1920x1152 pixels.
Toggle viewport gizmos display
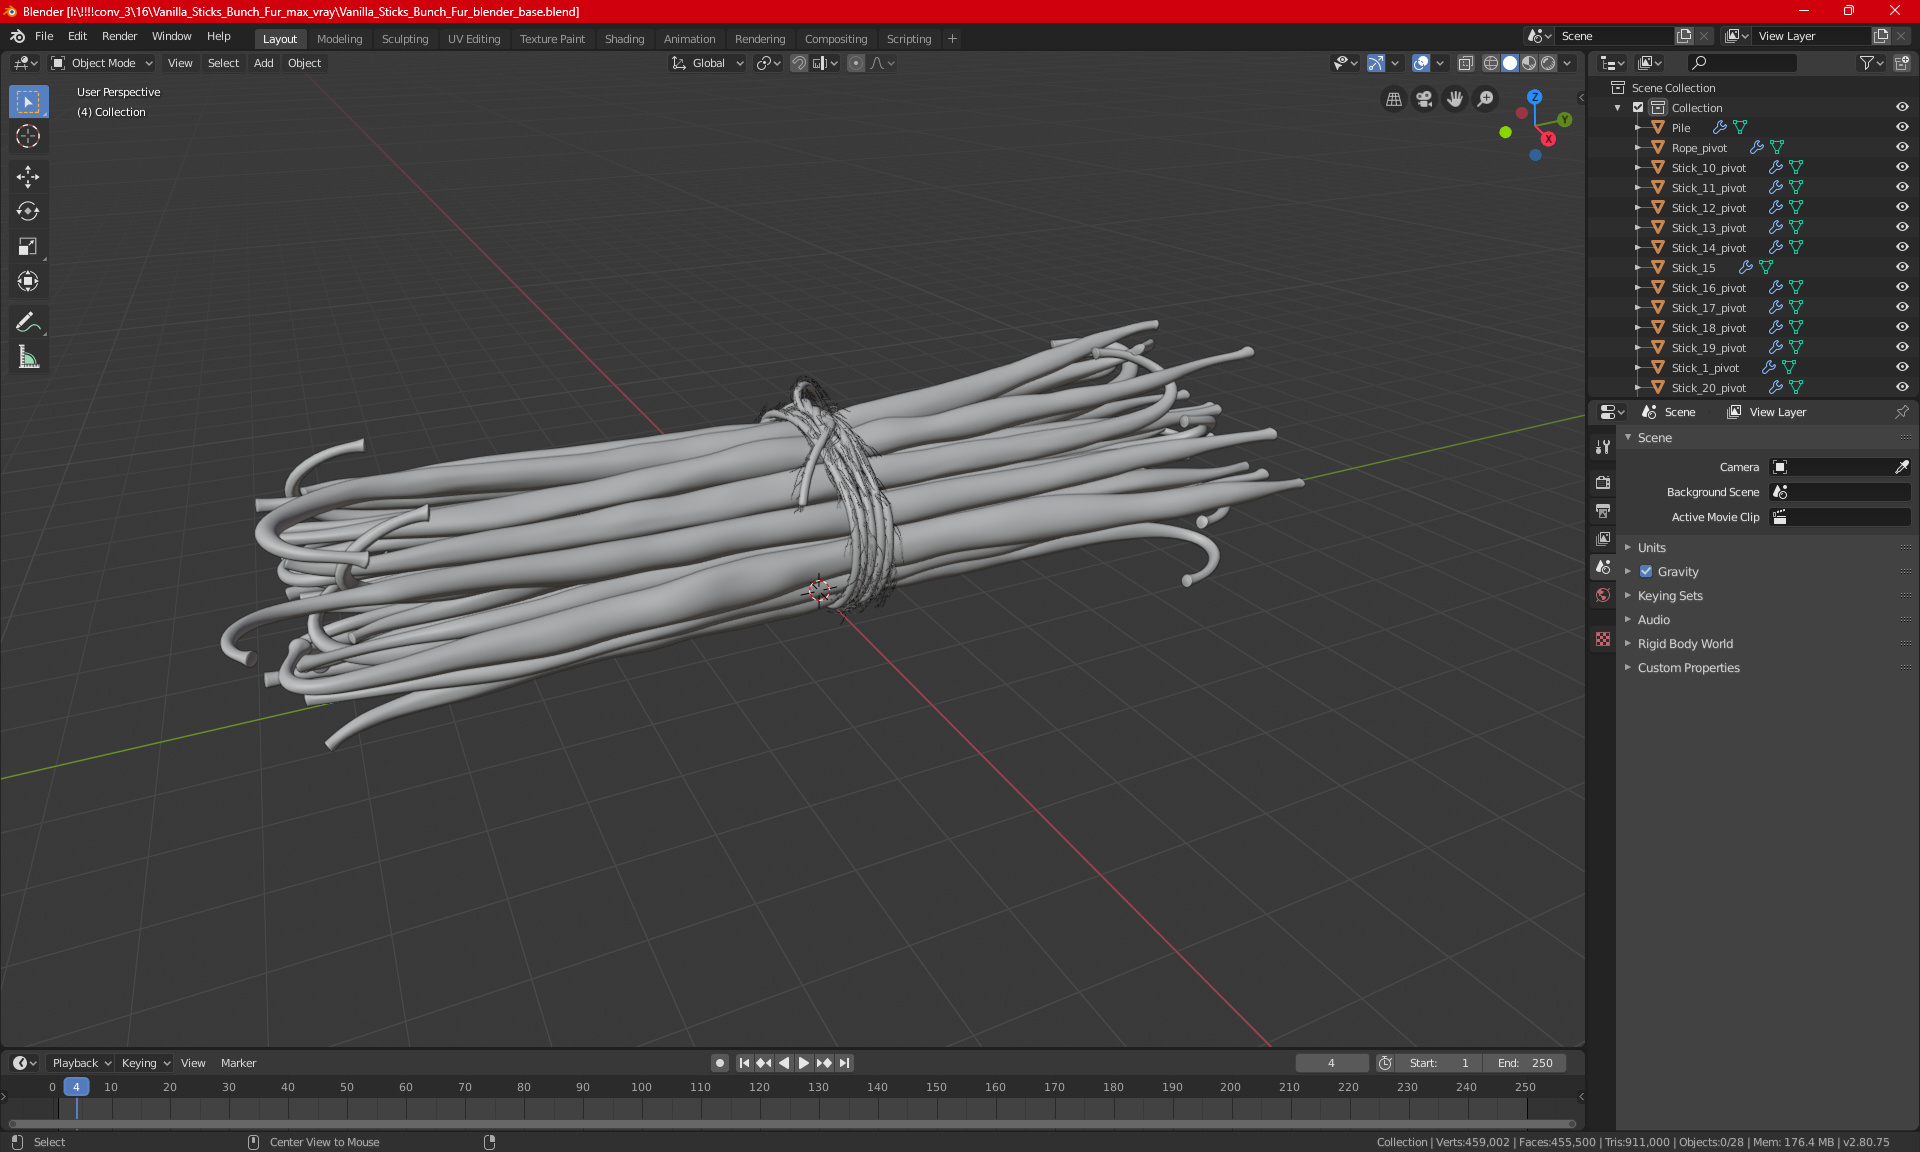(x=1376, y=63)
